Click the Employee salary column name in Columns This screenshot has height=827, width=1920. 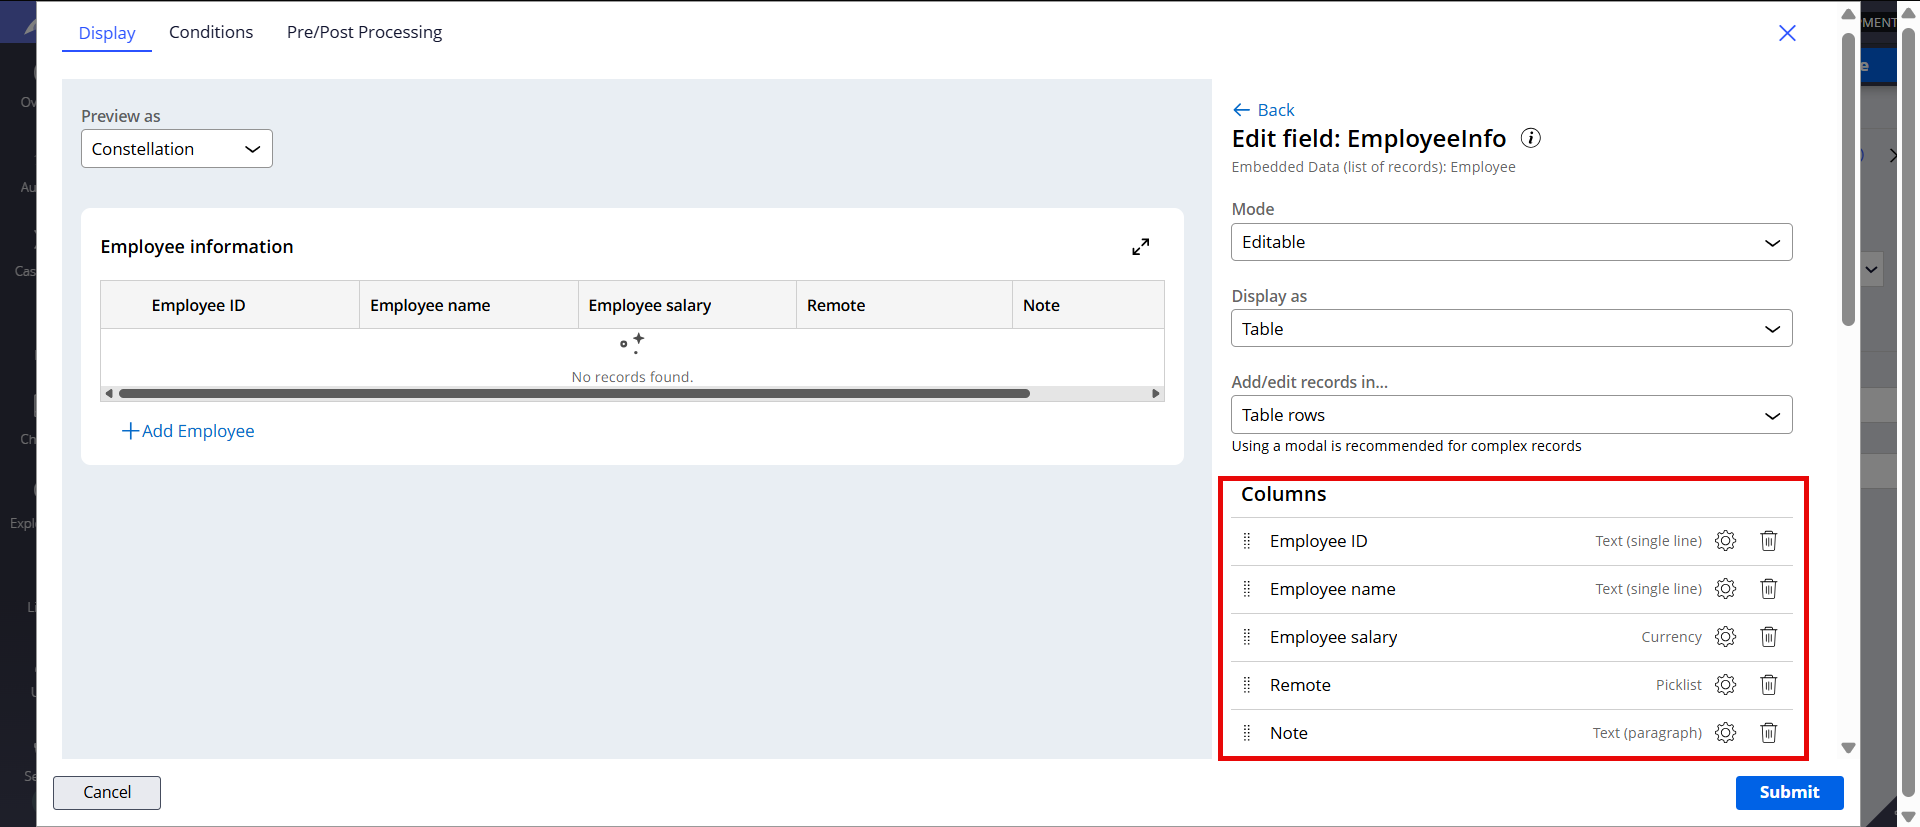(x=1333, y=637)
